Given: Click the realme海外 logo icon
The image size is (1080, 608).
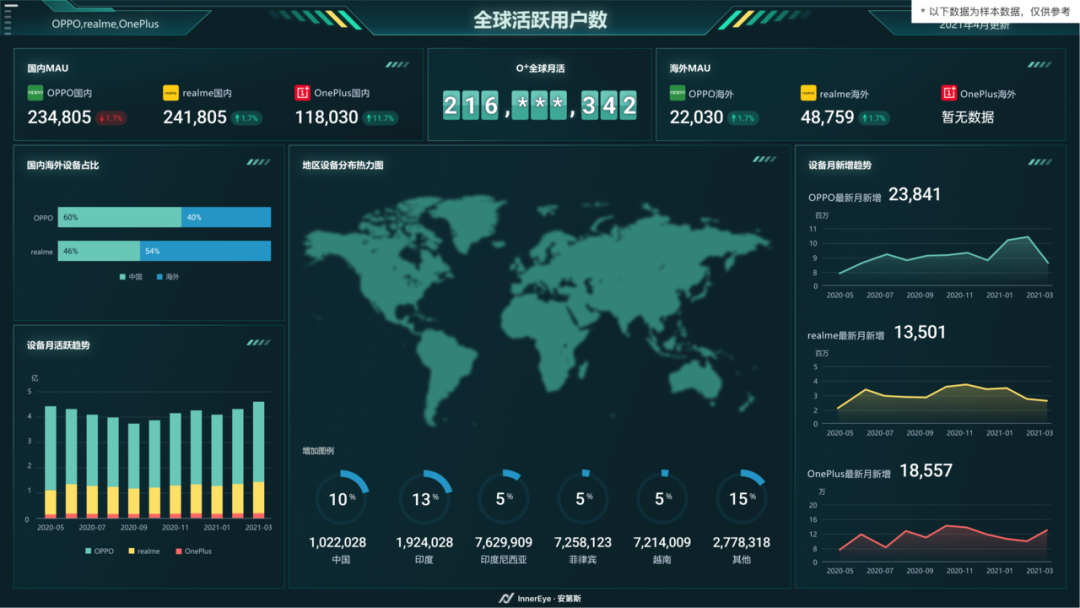Looking at the screenshot, I should (x=808, y=92).
